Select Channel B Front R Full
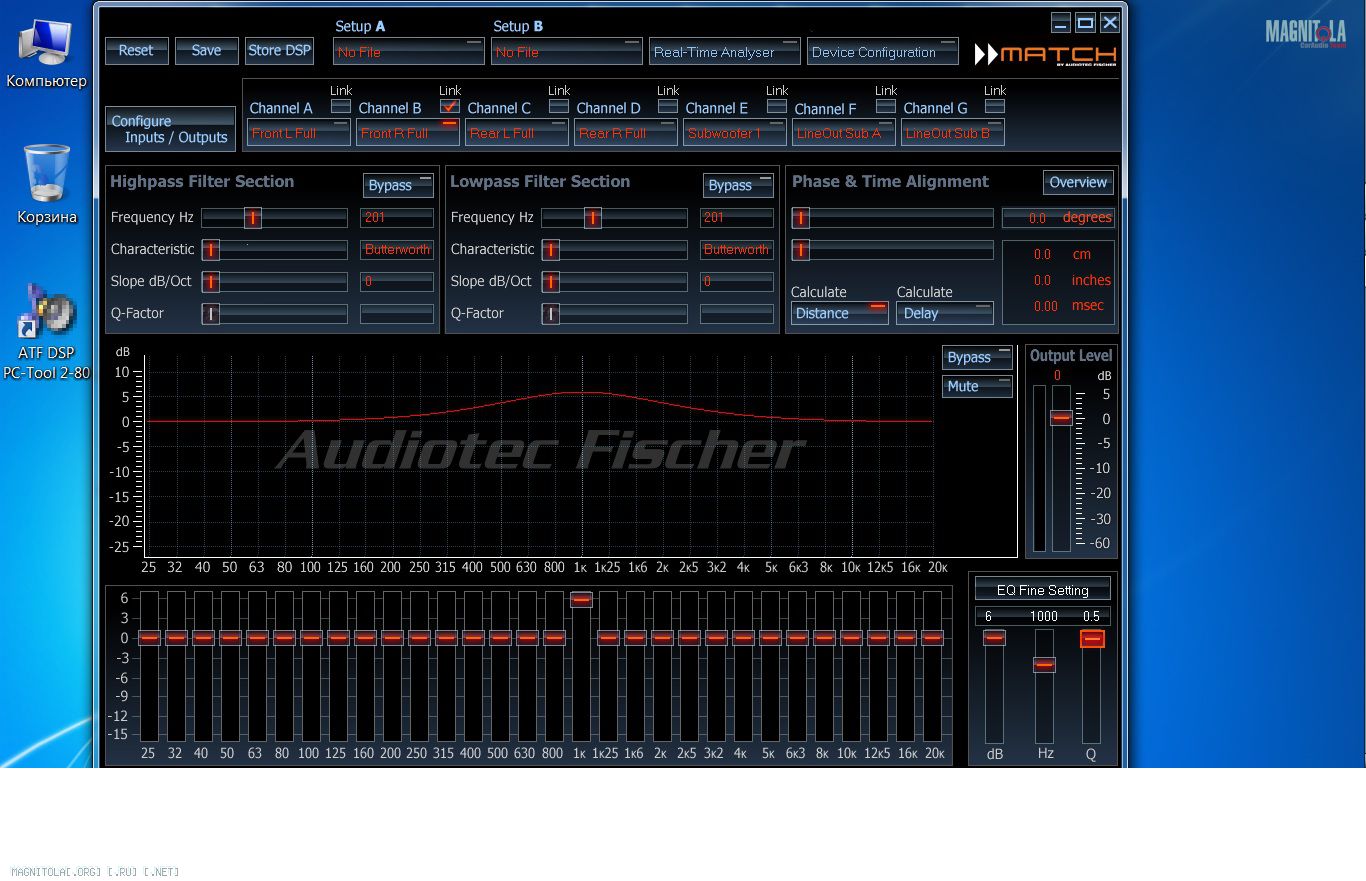 click(x=408, y=133)
